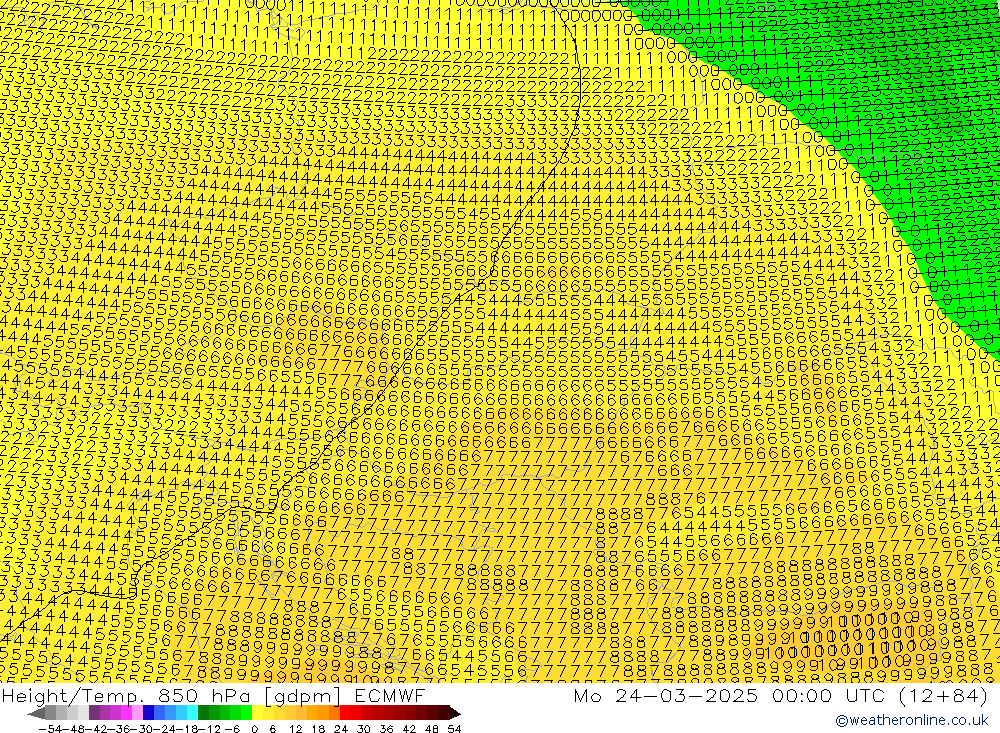Pick the cyan swatch above -18
The width and height of the screenshot is (1000, 733).
coord(192,713)
